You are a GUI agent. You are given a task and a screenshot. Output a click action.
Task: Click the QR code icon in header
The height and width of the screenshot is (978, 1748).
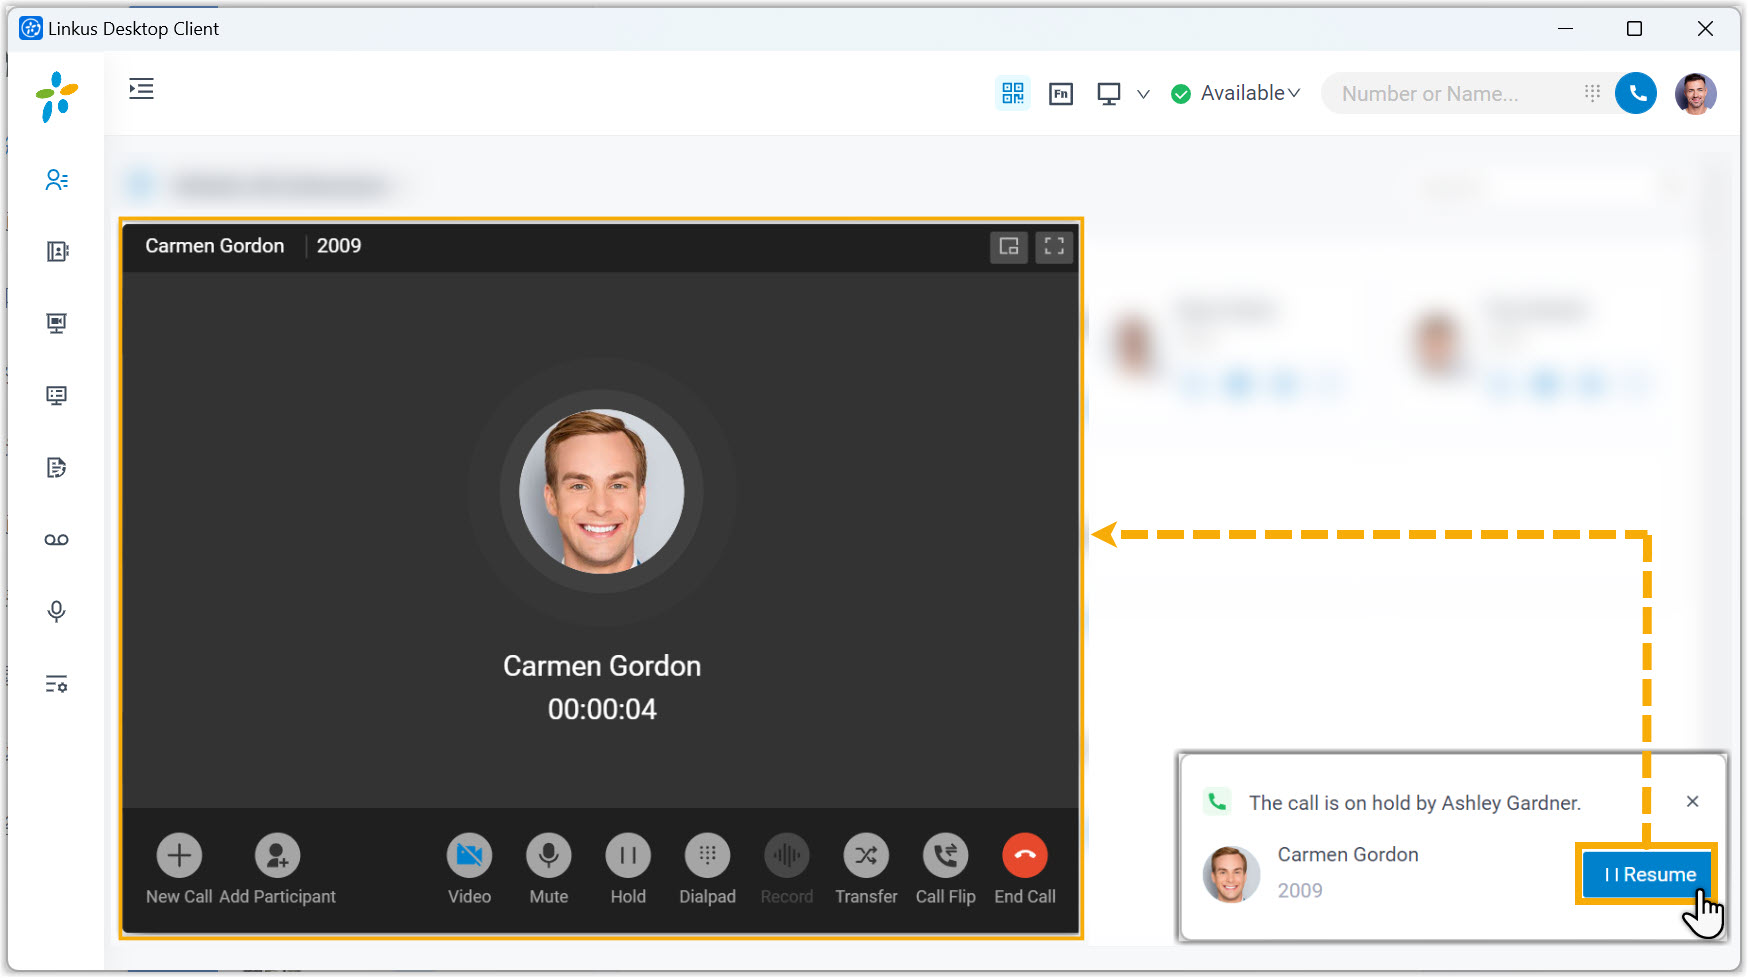(1013, 93)
